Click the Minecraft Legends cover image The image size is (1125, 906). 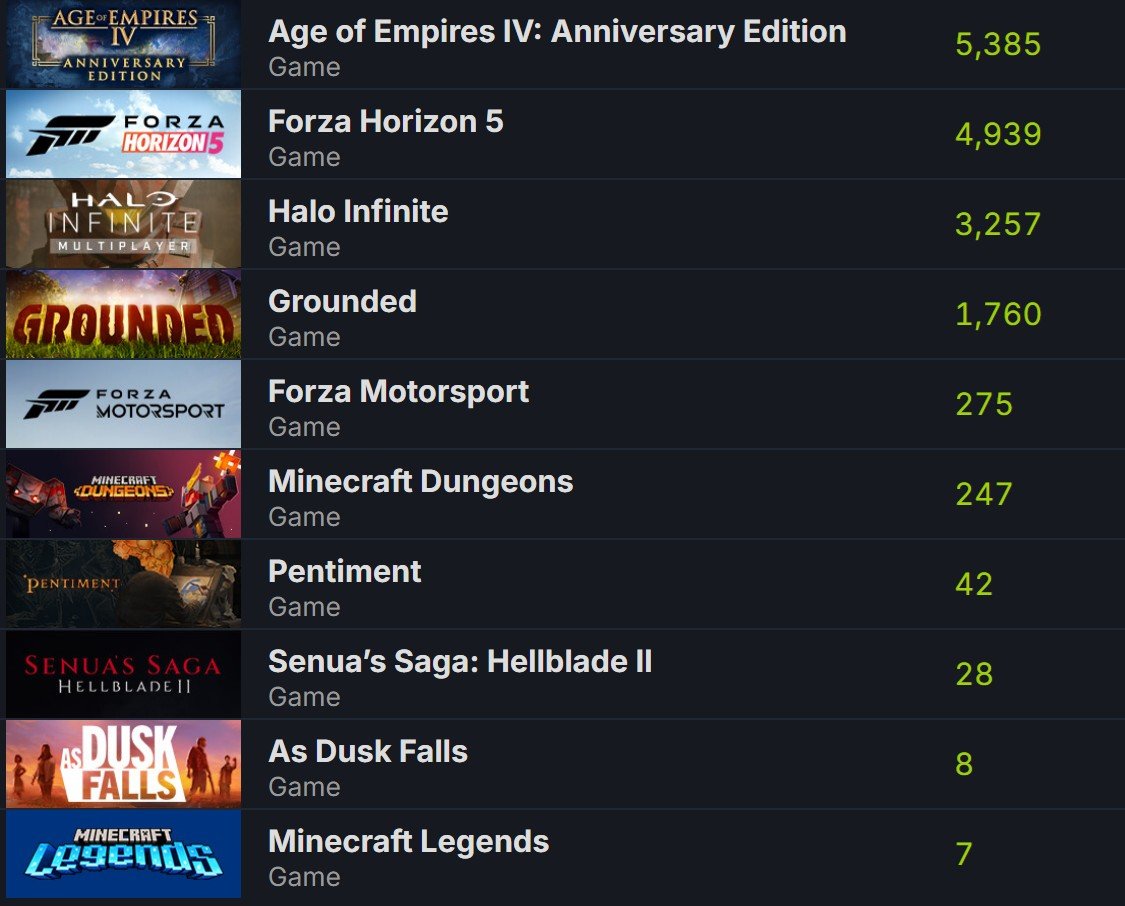tap(123, 854)
